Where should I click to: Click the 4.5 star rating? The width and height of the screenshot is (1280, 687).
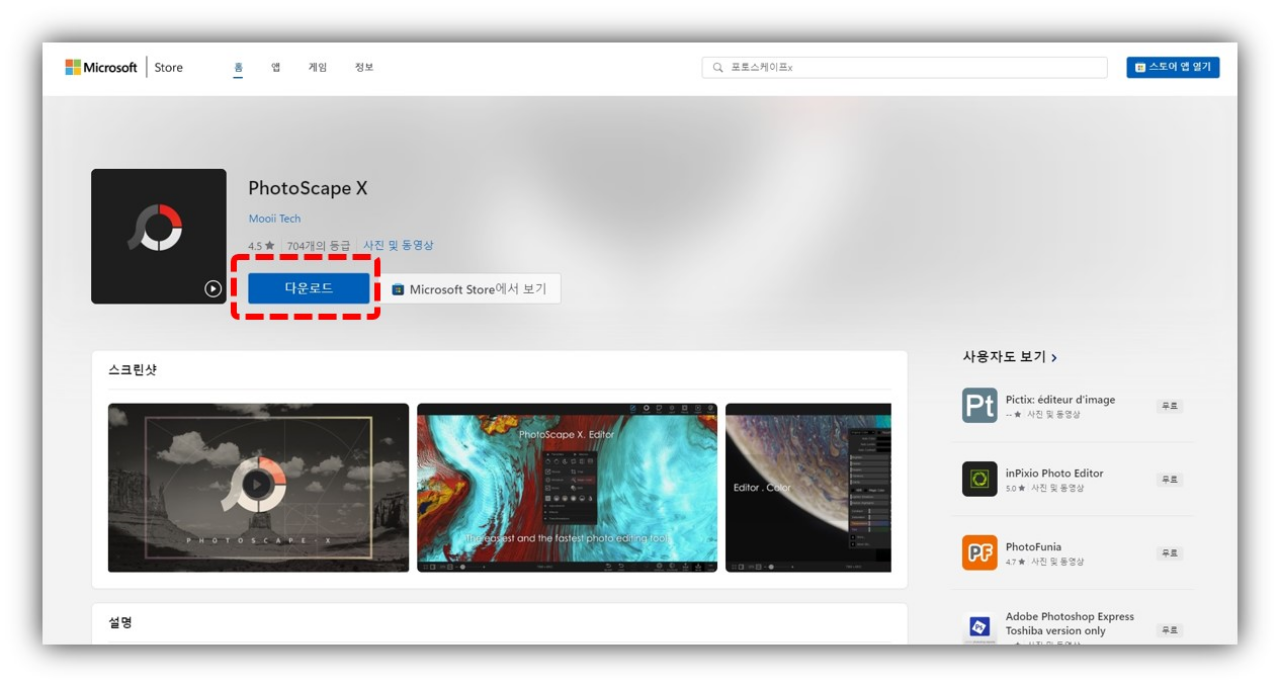(261, 245)
